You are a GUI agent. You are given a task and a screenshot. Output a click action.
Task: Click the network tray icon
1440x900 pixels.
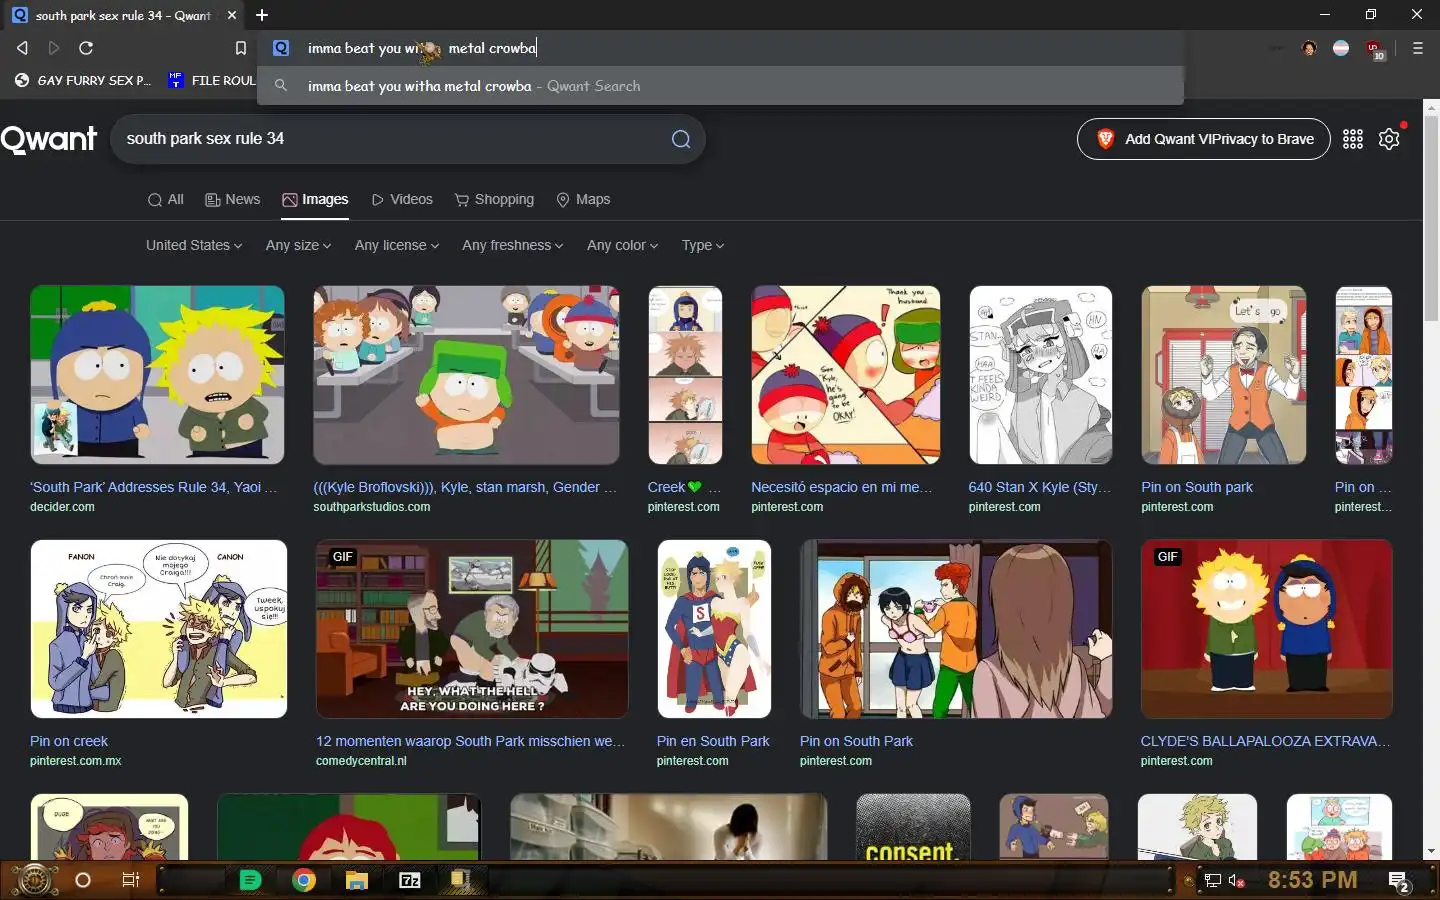point(1212,881)
